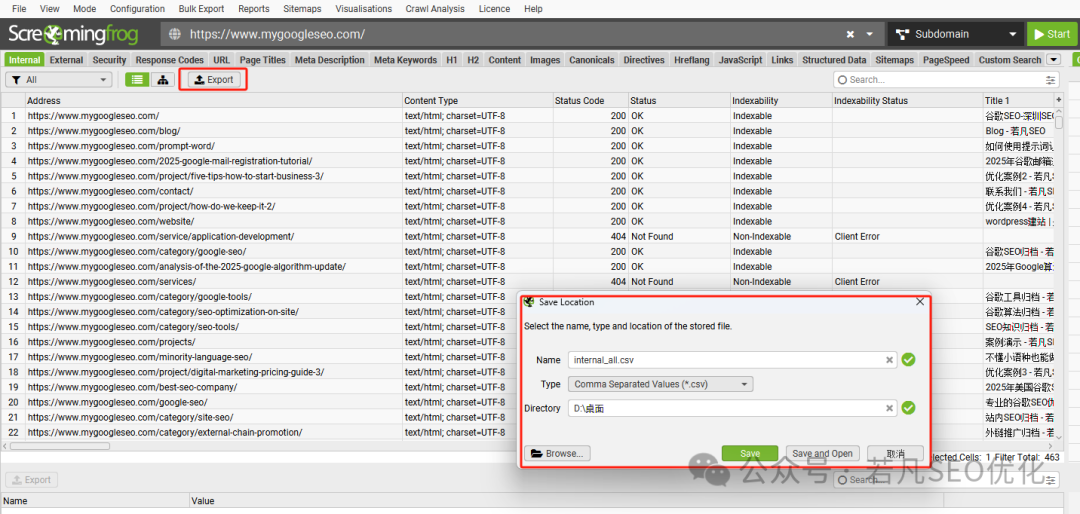
Task: Open the Subdomain crawl mode dropdown
Action: point(956,34)
